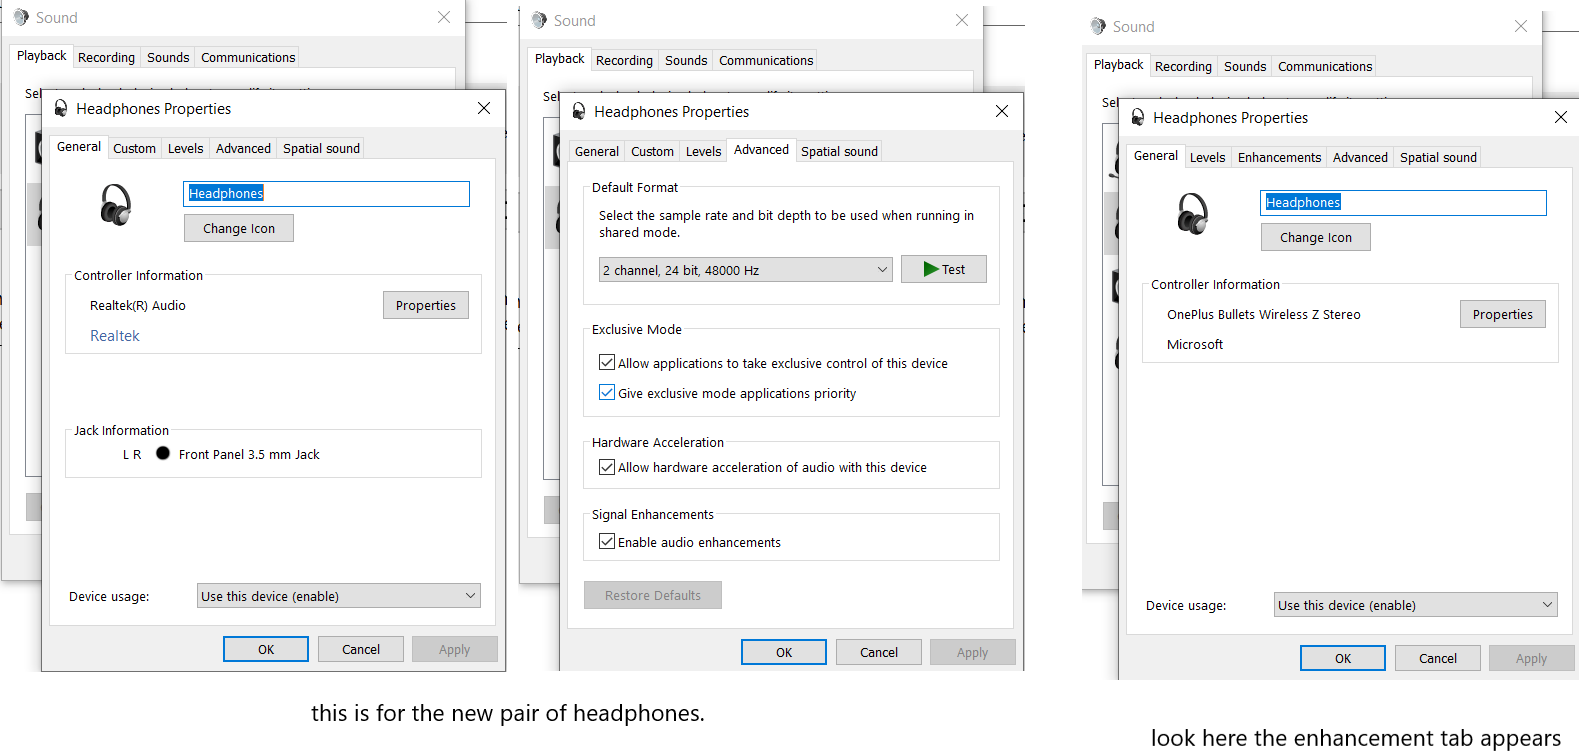Screen dimensions: 1590x756
Task: Toggle give exclusive mode applications priority
Action: pyautogui.click(x=607, y=393)
